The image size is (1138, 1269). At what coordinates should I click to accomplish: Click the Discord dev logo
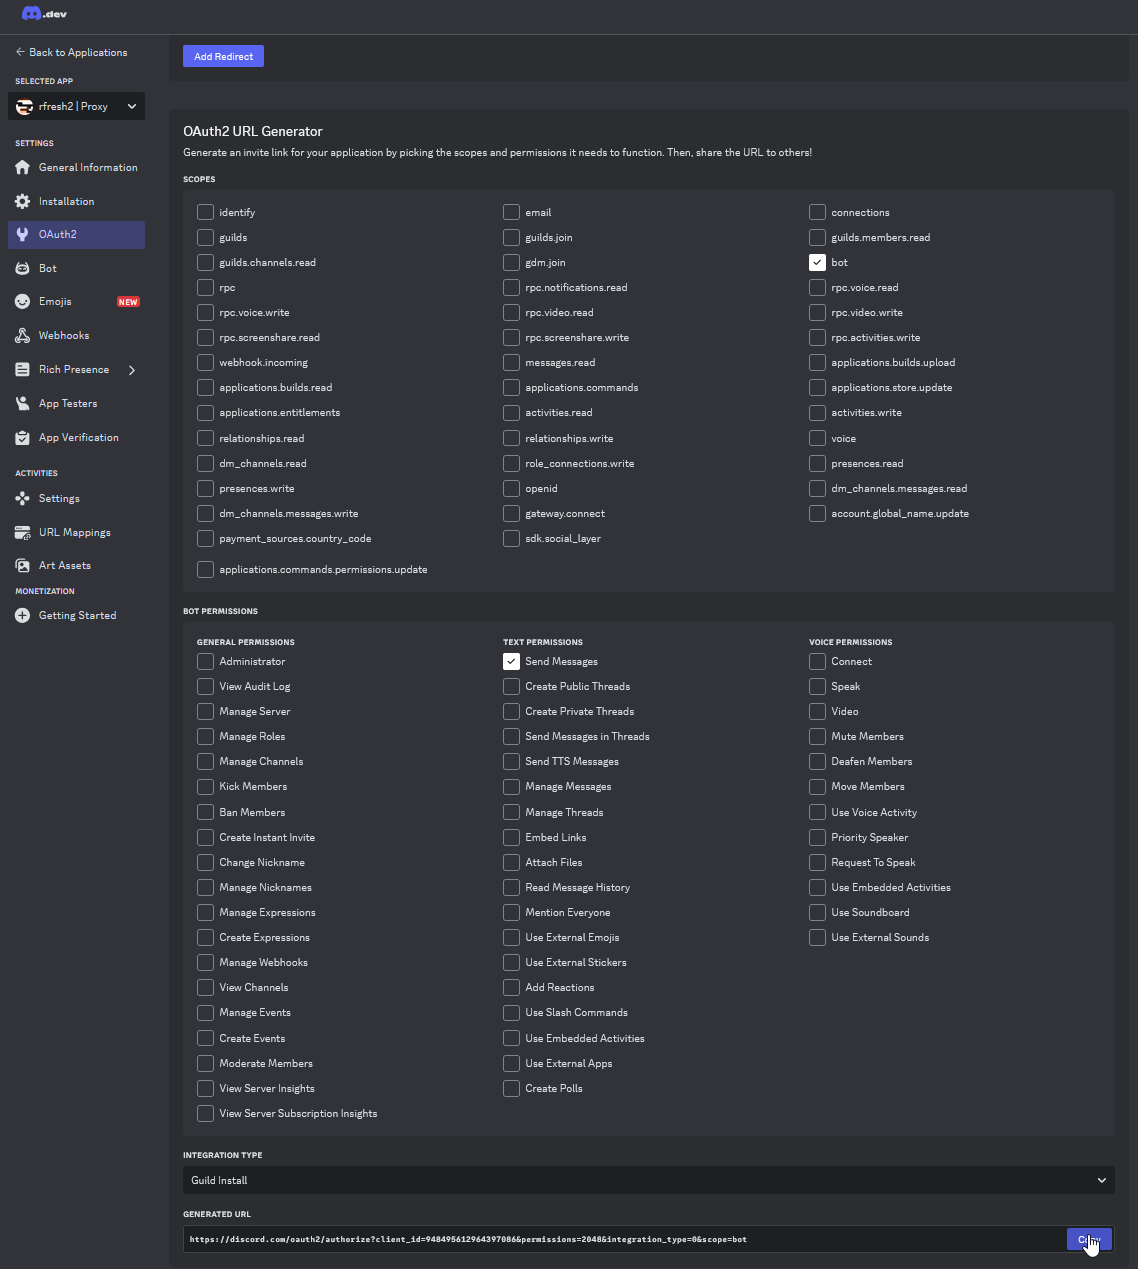[44, 14]
